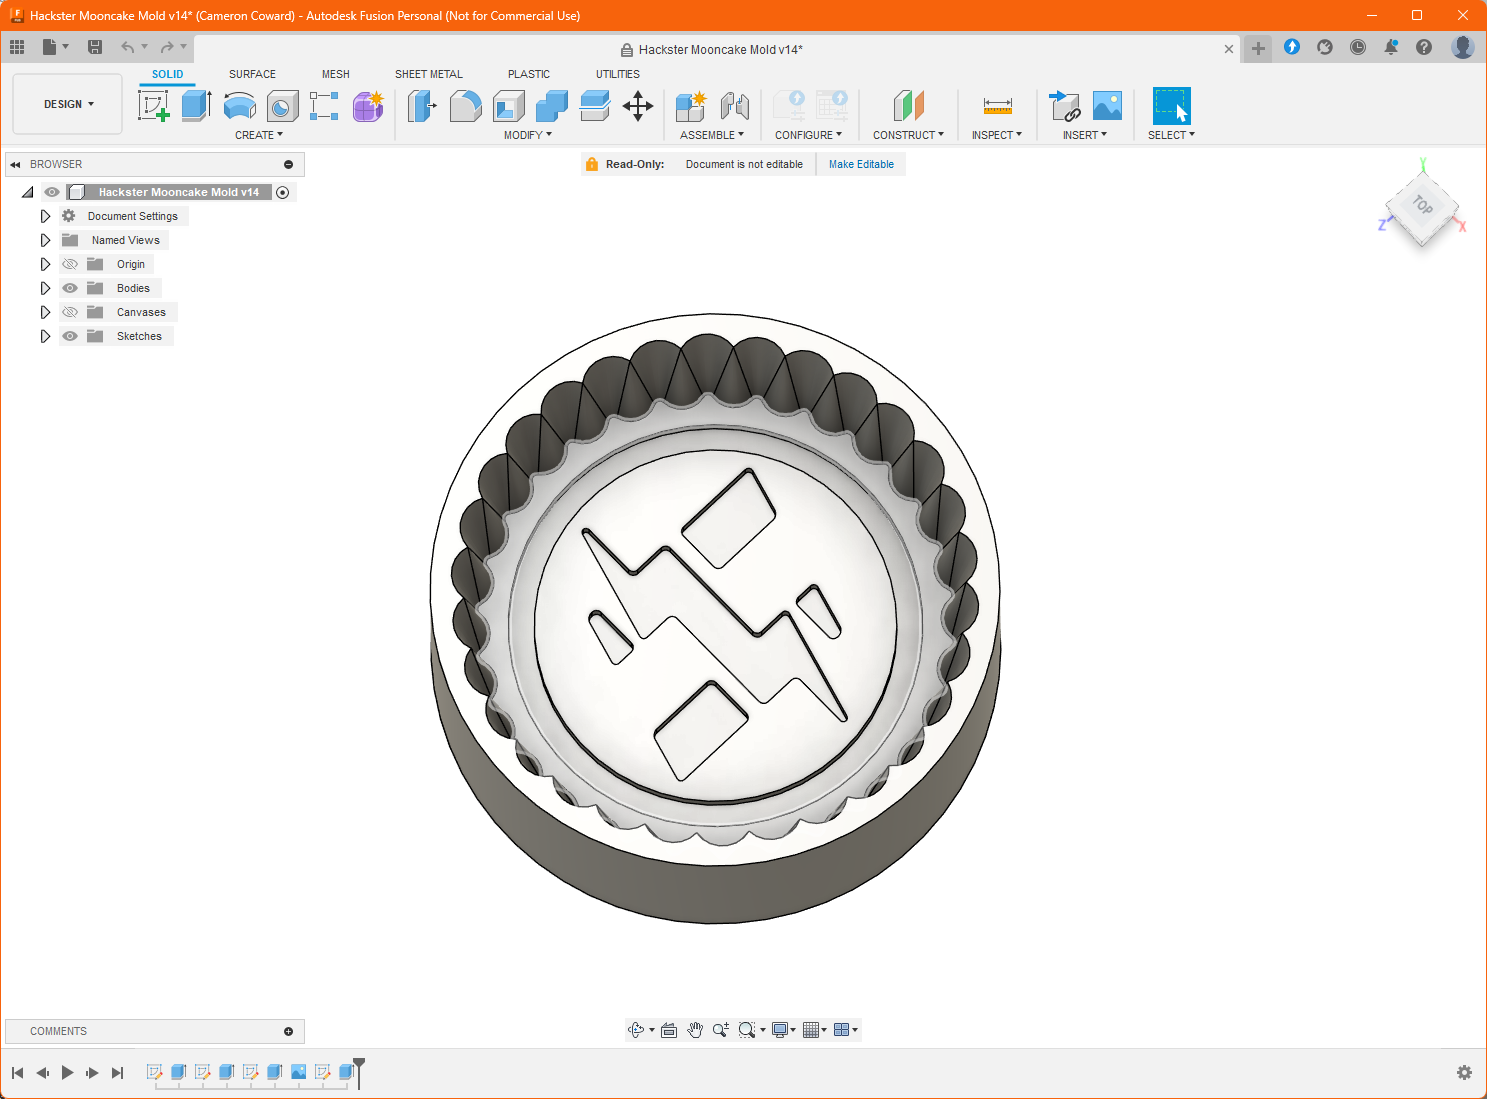Show the Canvases folder
1487x1099 pixels.
click(x=70, y=312)
